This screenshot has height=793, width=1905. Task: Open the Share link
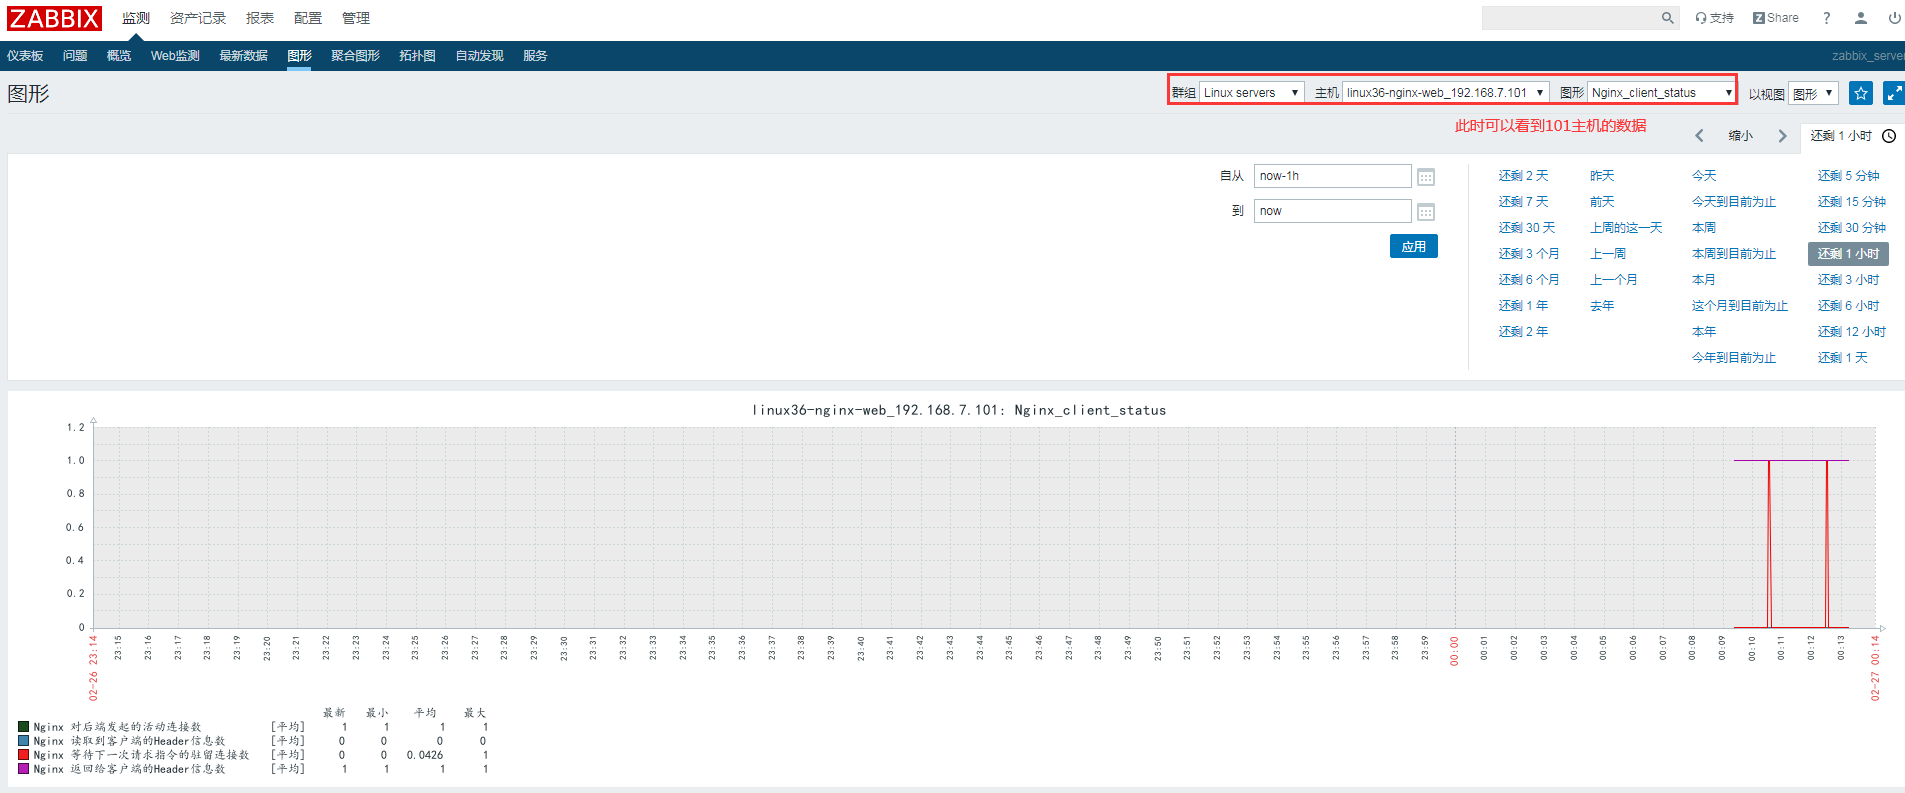pyautogui.click(x=1776, y=18)
